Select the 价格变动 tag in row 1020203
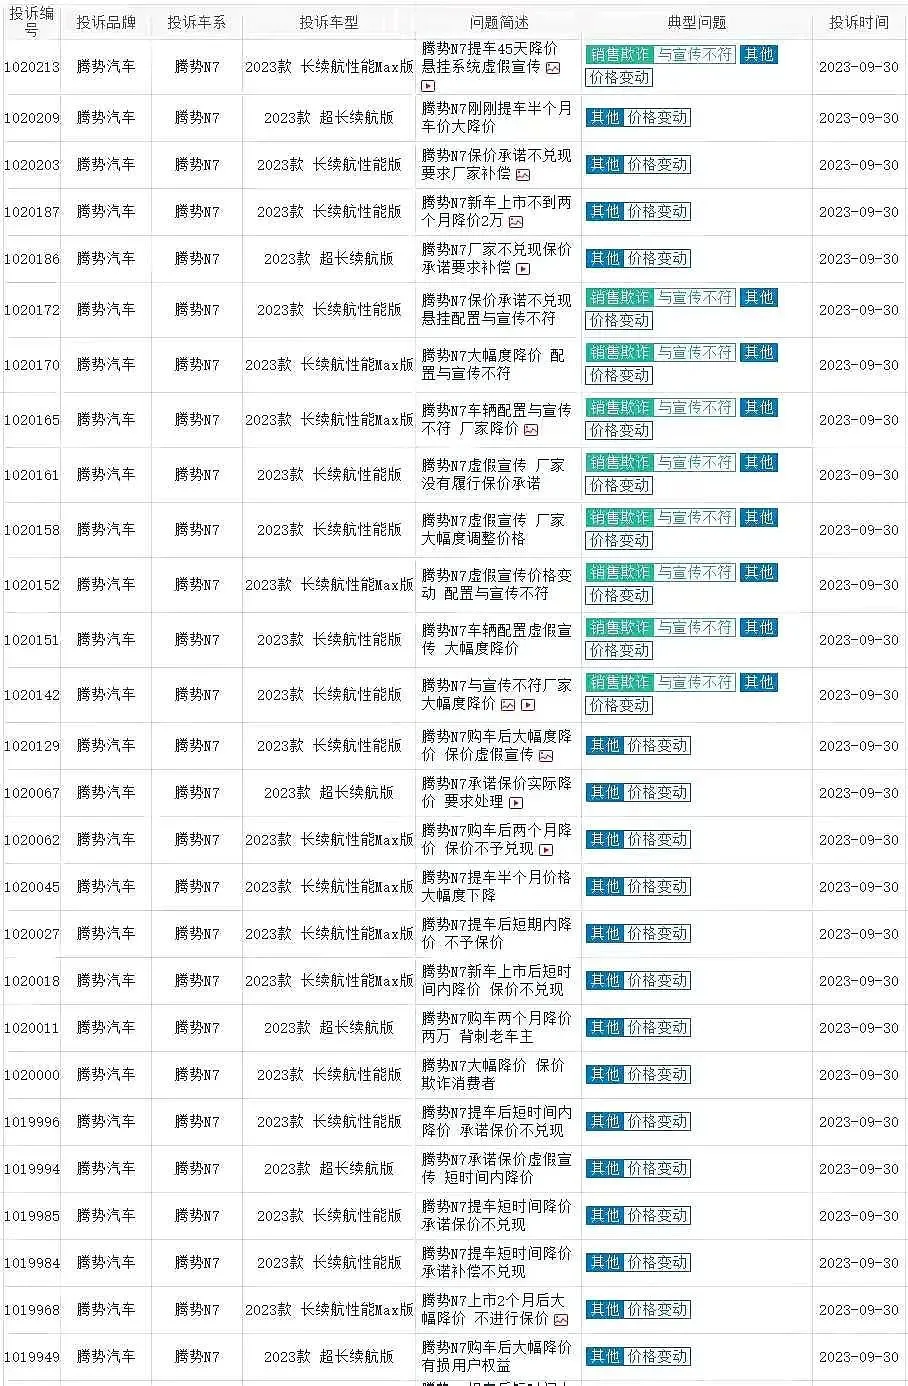Viewport: 908px width, 1386px height. [658, 165]
